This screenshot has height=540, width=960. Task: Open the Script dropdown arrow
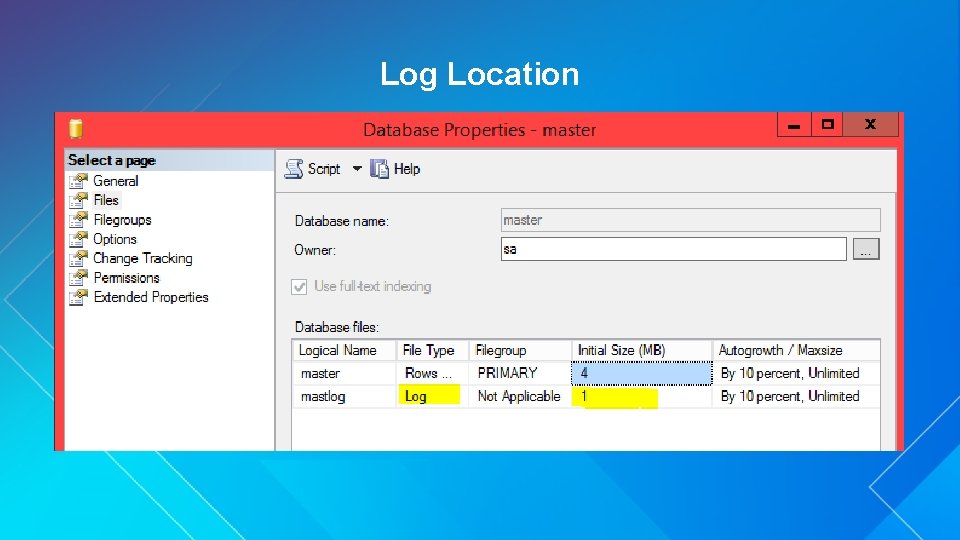pos(357,168)
